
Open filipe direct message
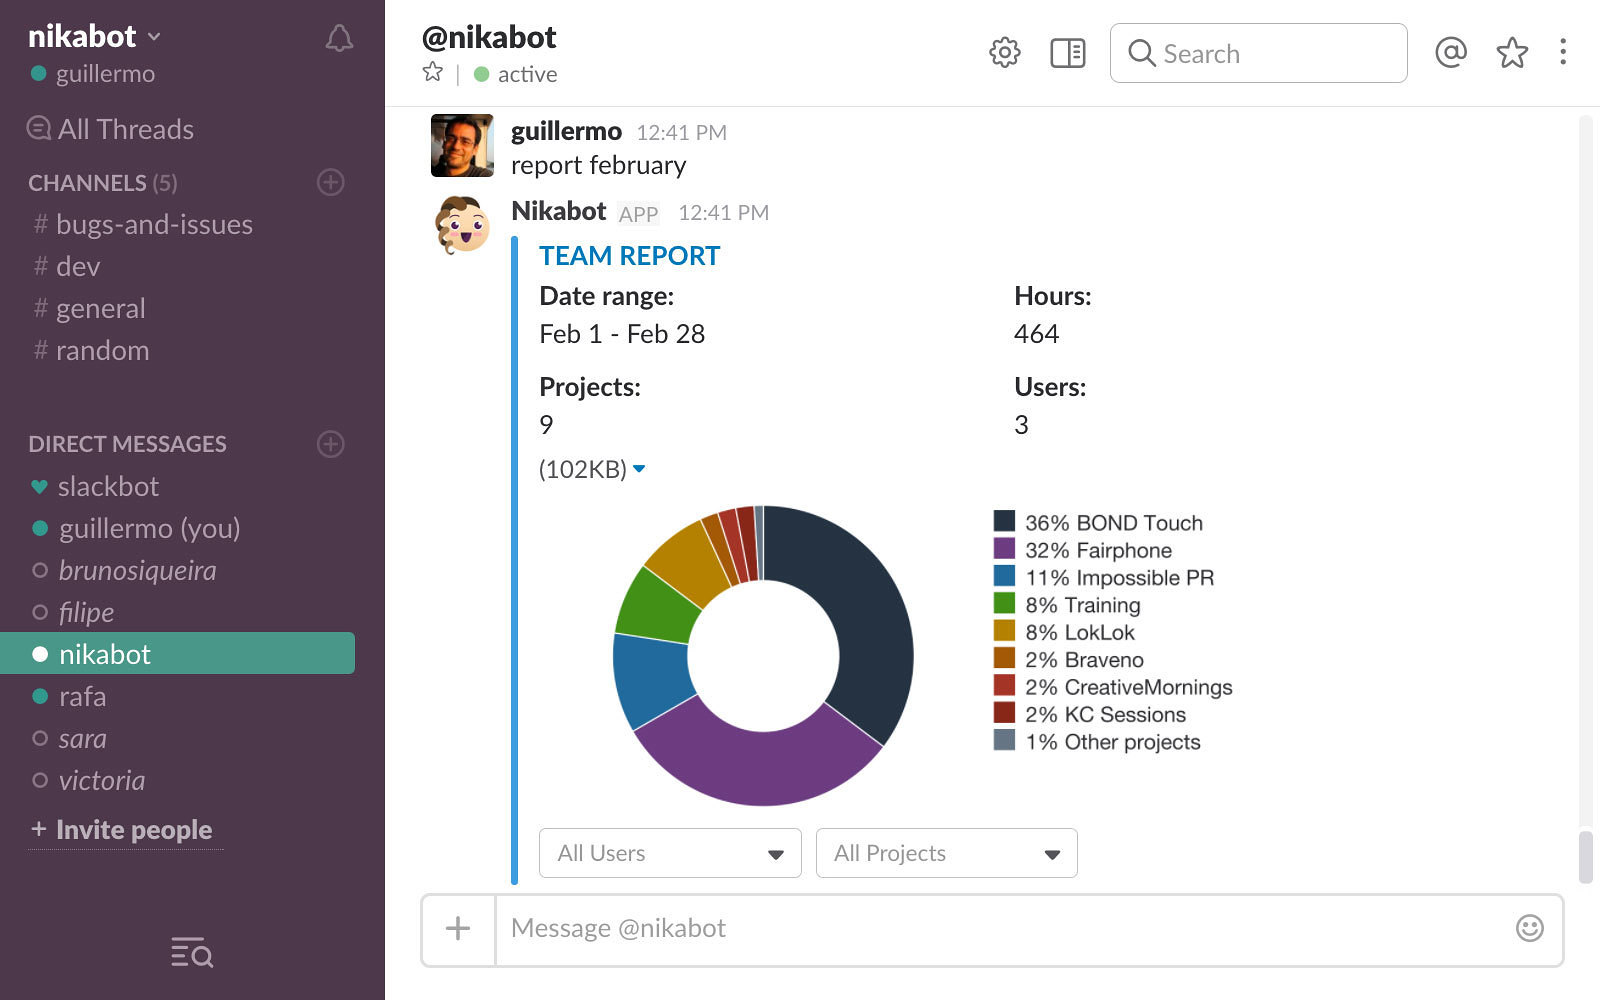pyautogui.click(x=86, y=612)
